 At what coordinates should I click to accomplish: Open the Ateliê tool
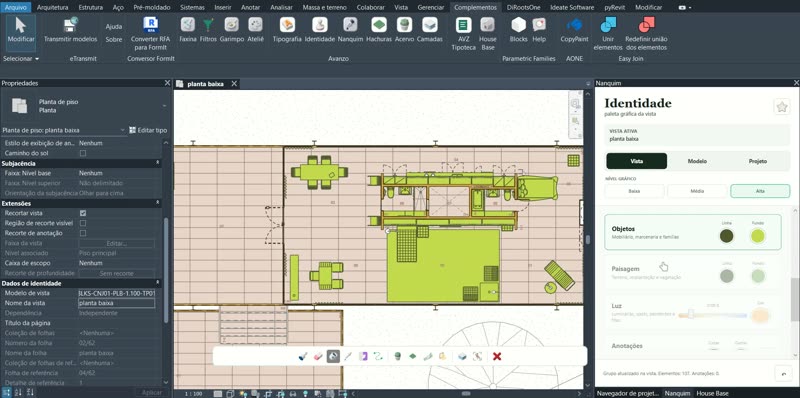(255, 30)
